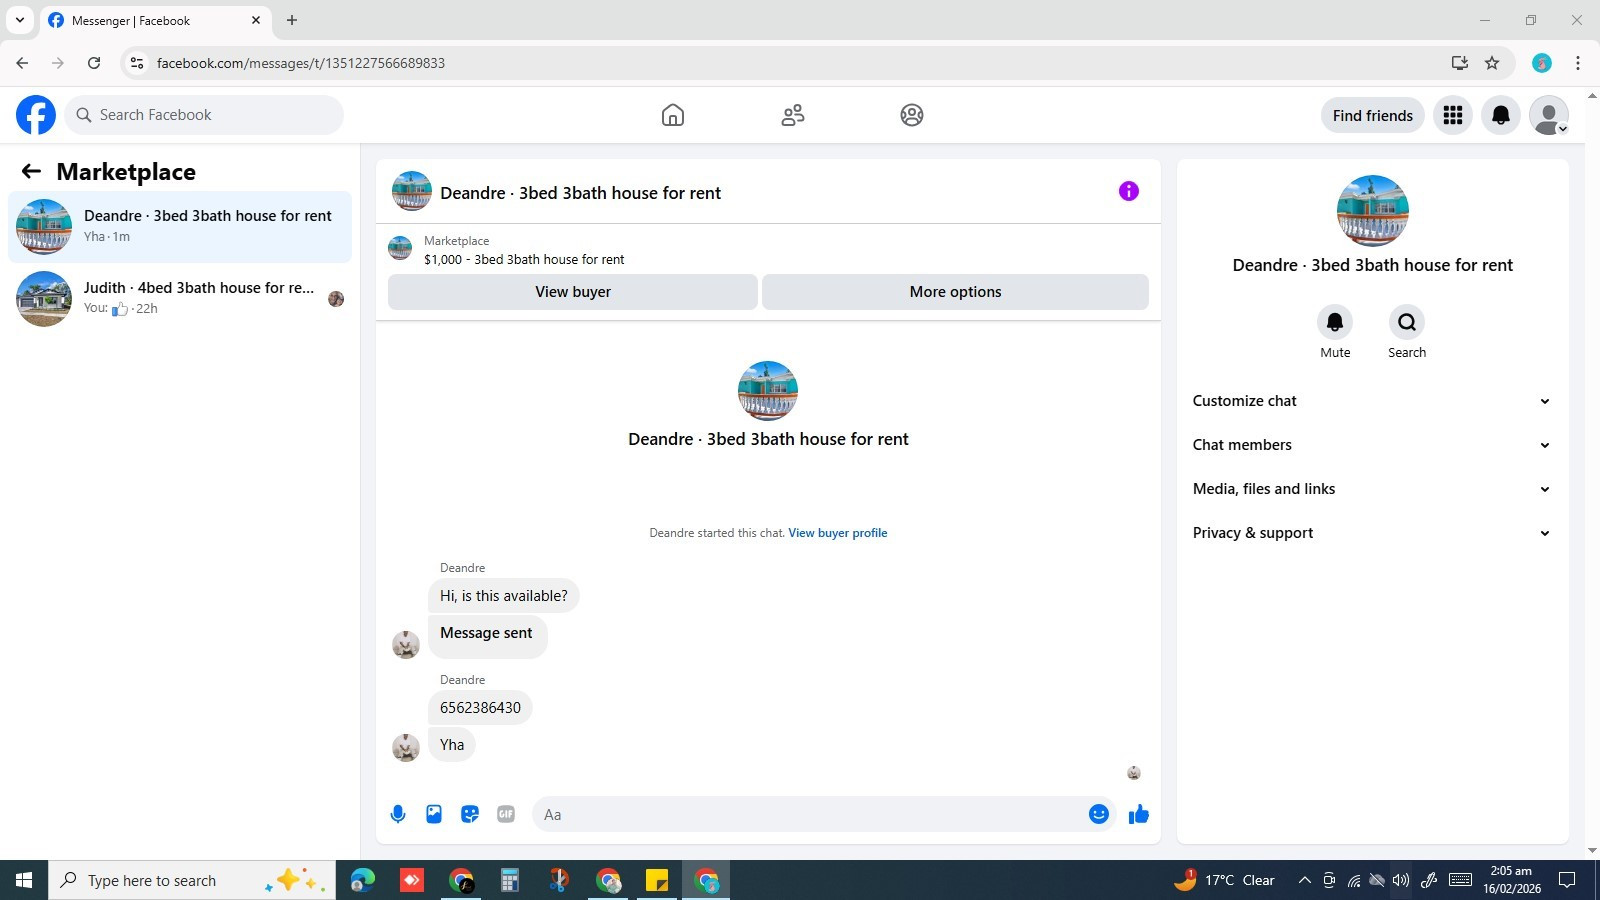1600x900 pixels.
Task: View site information icon in address bar
Action: click(x=137, y=63)
